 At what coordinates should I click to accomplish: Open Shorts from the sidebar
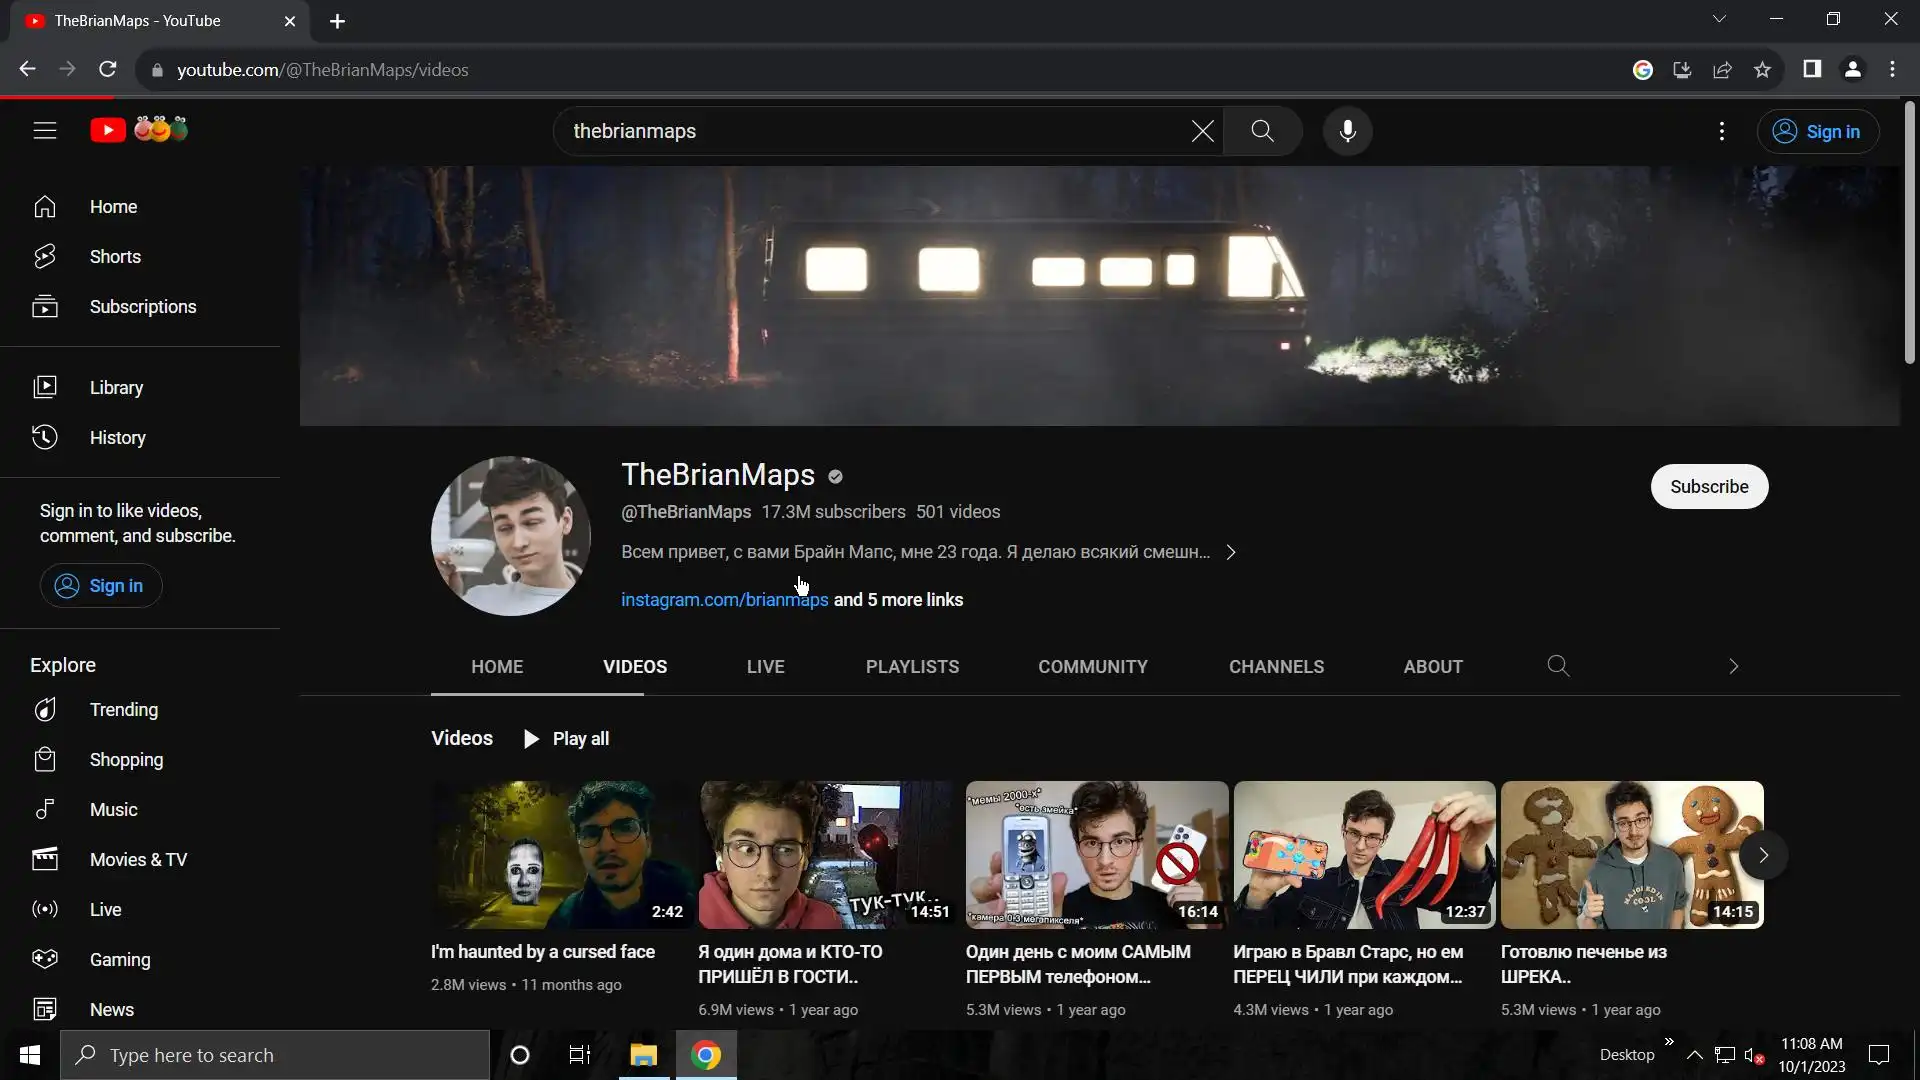pos(115,257)
